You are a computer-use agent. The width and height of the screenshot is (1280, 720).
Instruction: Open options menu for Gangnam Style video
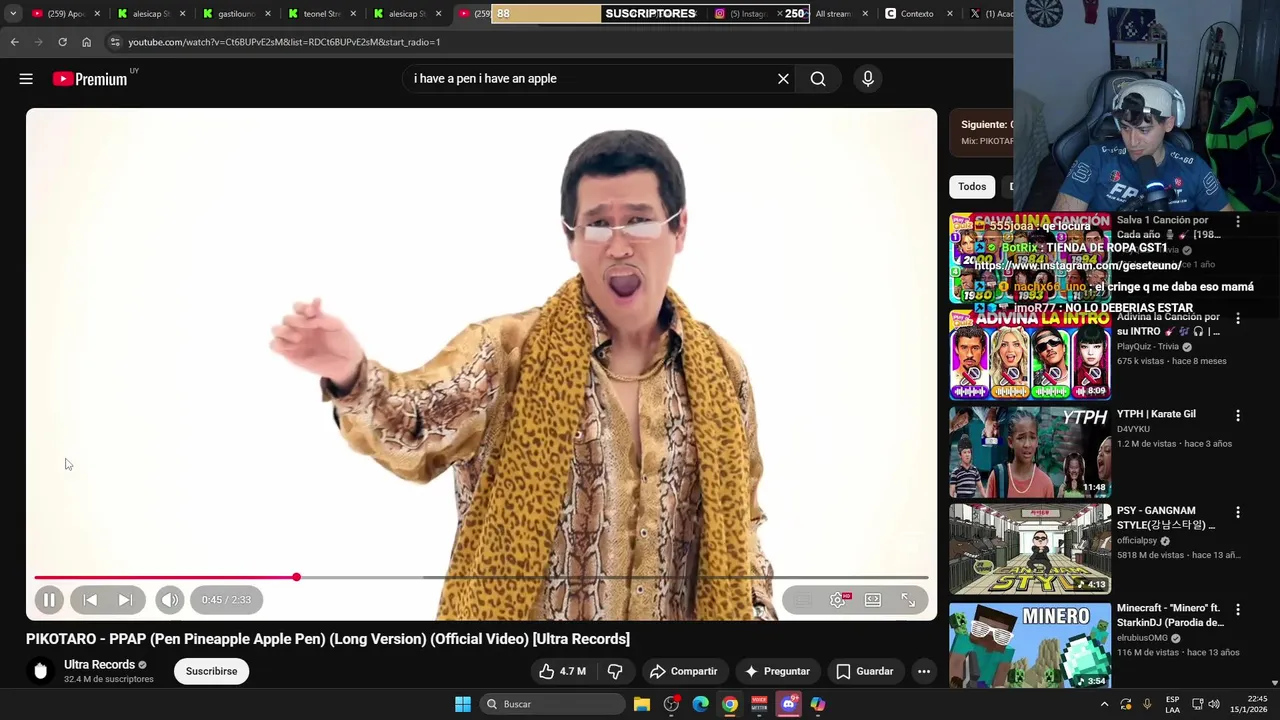coord(1238,512)
